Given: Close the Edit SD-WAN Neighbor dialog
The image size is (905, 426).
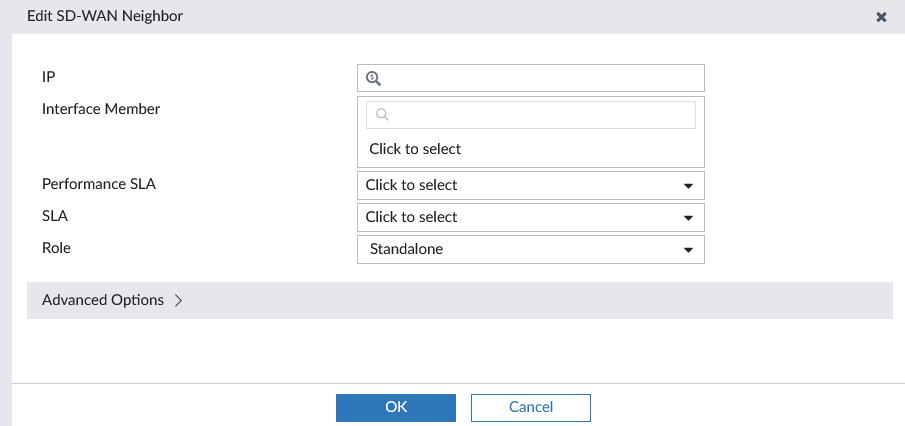Looking at the screenshot, I should pyautogui.click(x=881, y=17).
